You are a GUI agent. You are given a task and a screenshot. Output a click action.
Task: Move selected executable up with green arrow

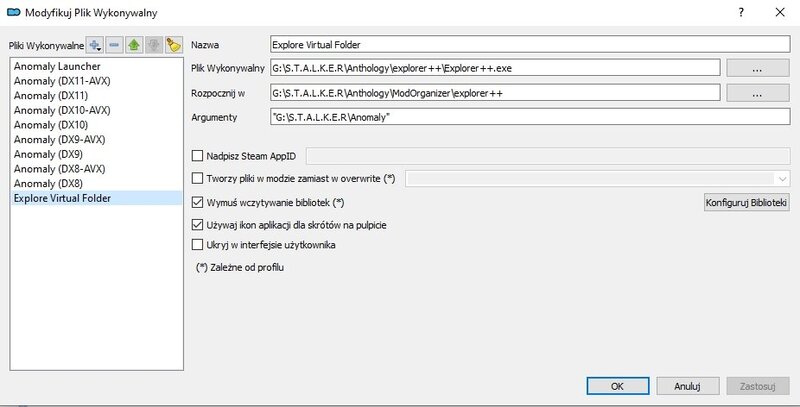click(x=134, y=45)
